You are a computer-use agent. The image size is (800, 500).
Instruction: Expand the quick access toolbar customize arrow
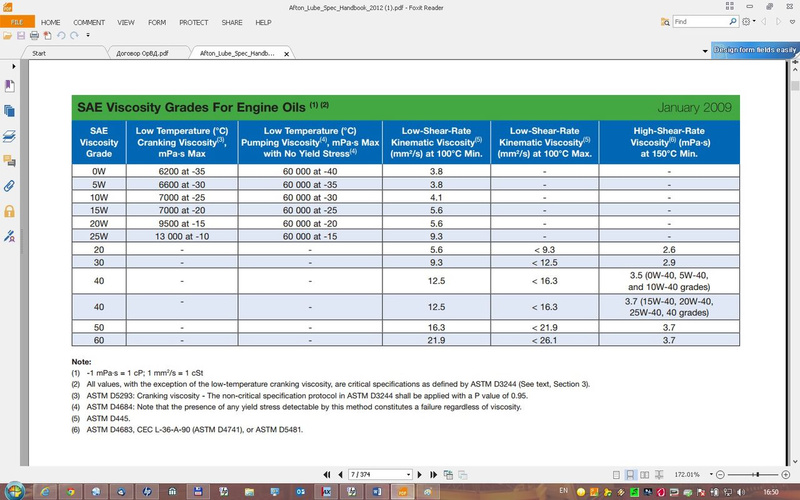click(87, 35)
